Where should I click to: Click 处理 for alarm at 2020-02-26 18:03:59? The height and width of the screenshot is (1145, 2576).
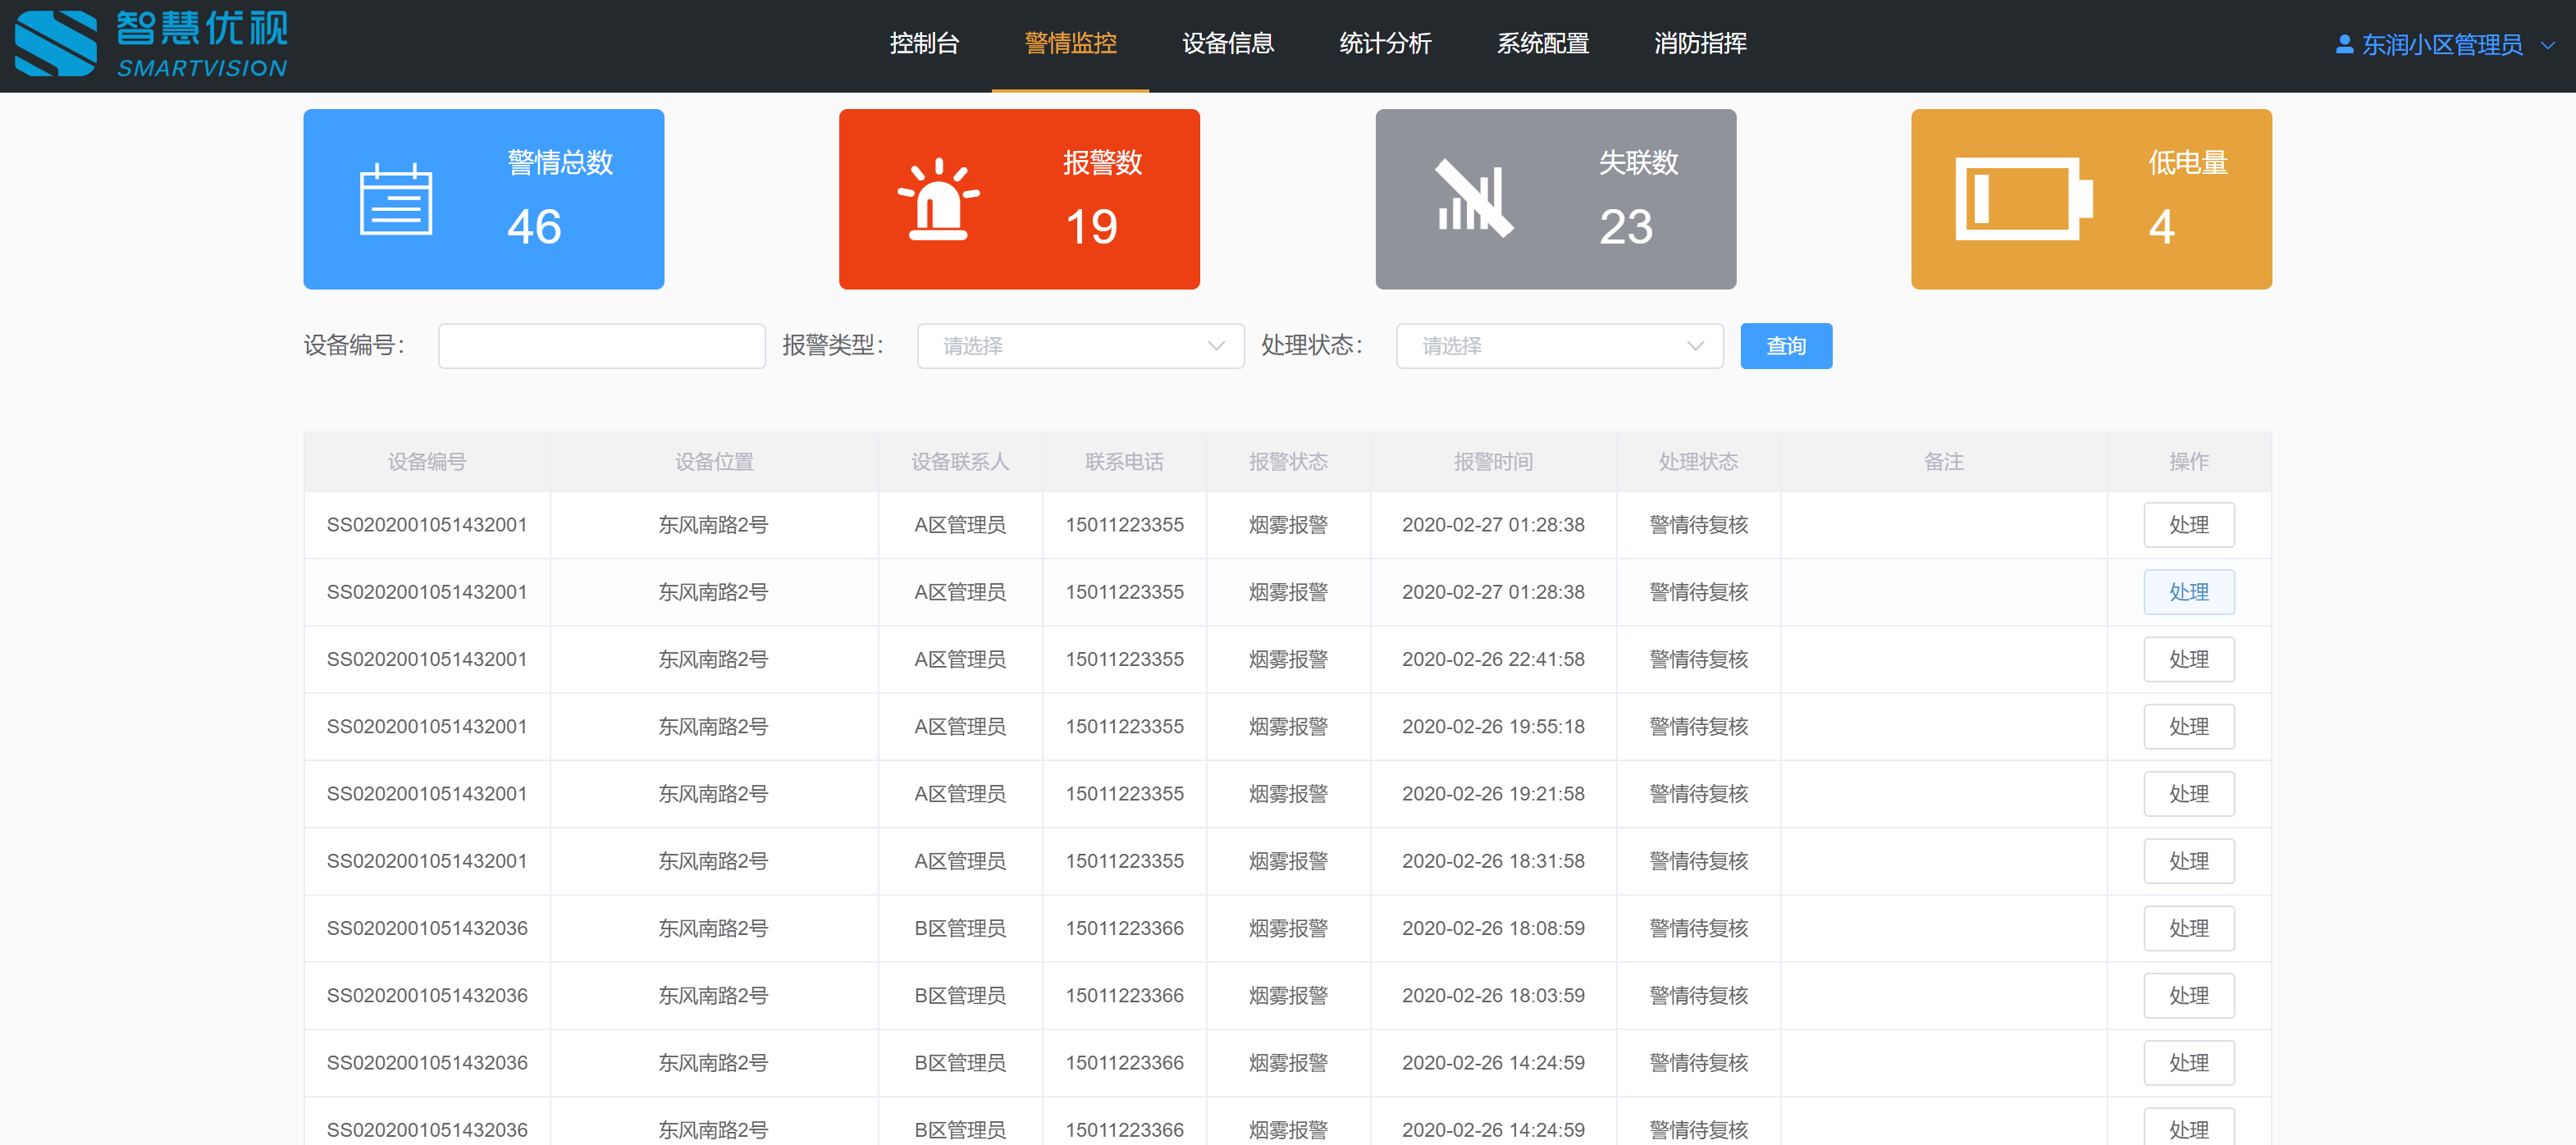tap(2188, 996)
